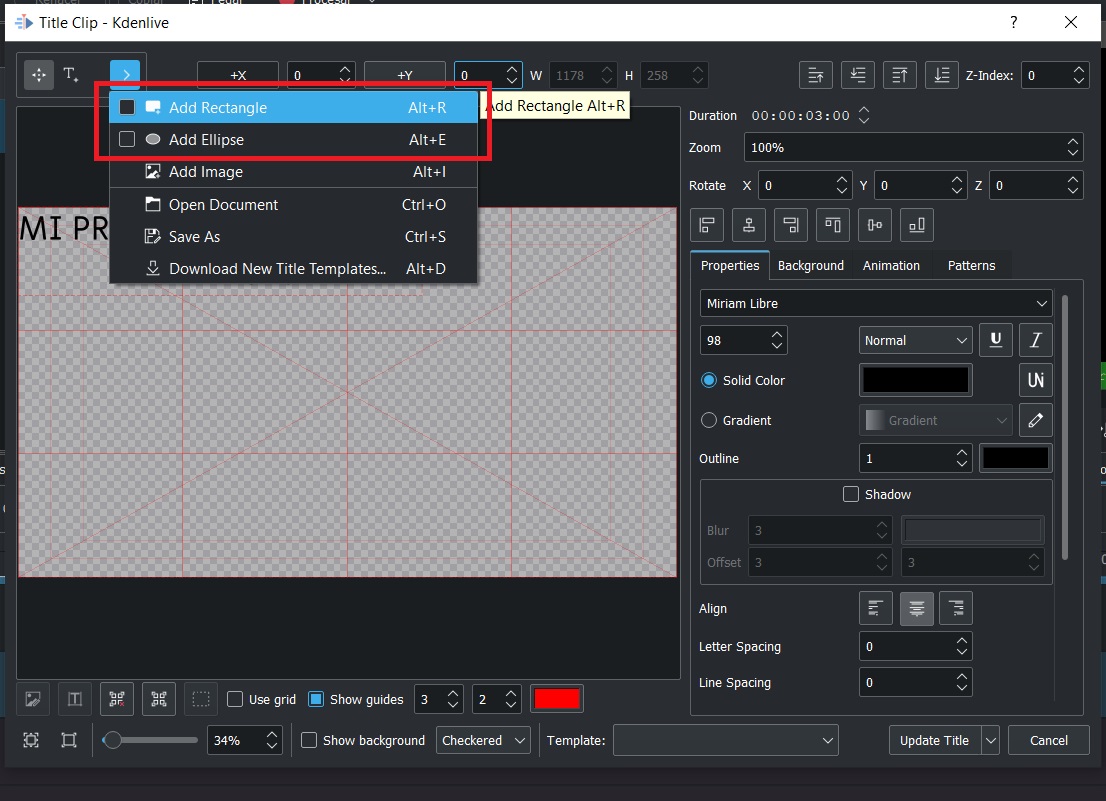Enable the Shadow checkbox

pyautogui.click(x=851, y=494)
